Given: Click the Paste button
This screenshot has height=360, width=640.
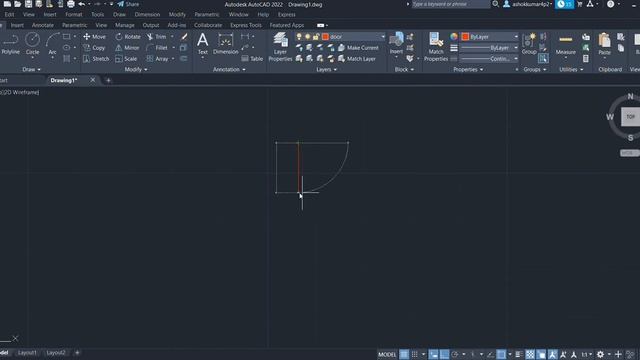Looking at the screenshot, I should [x=604, y=44].
